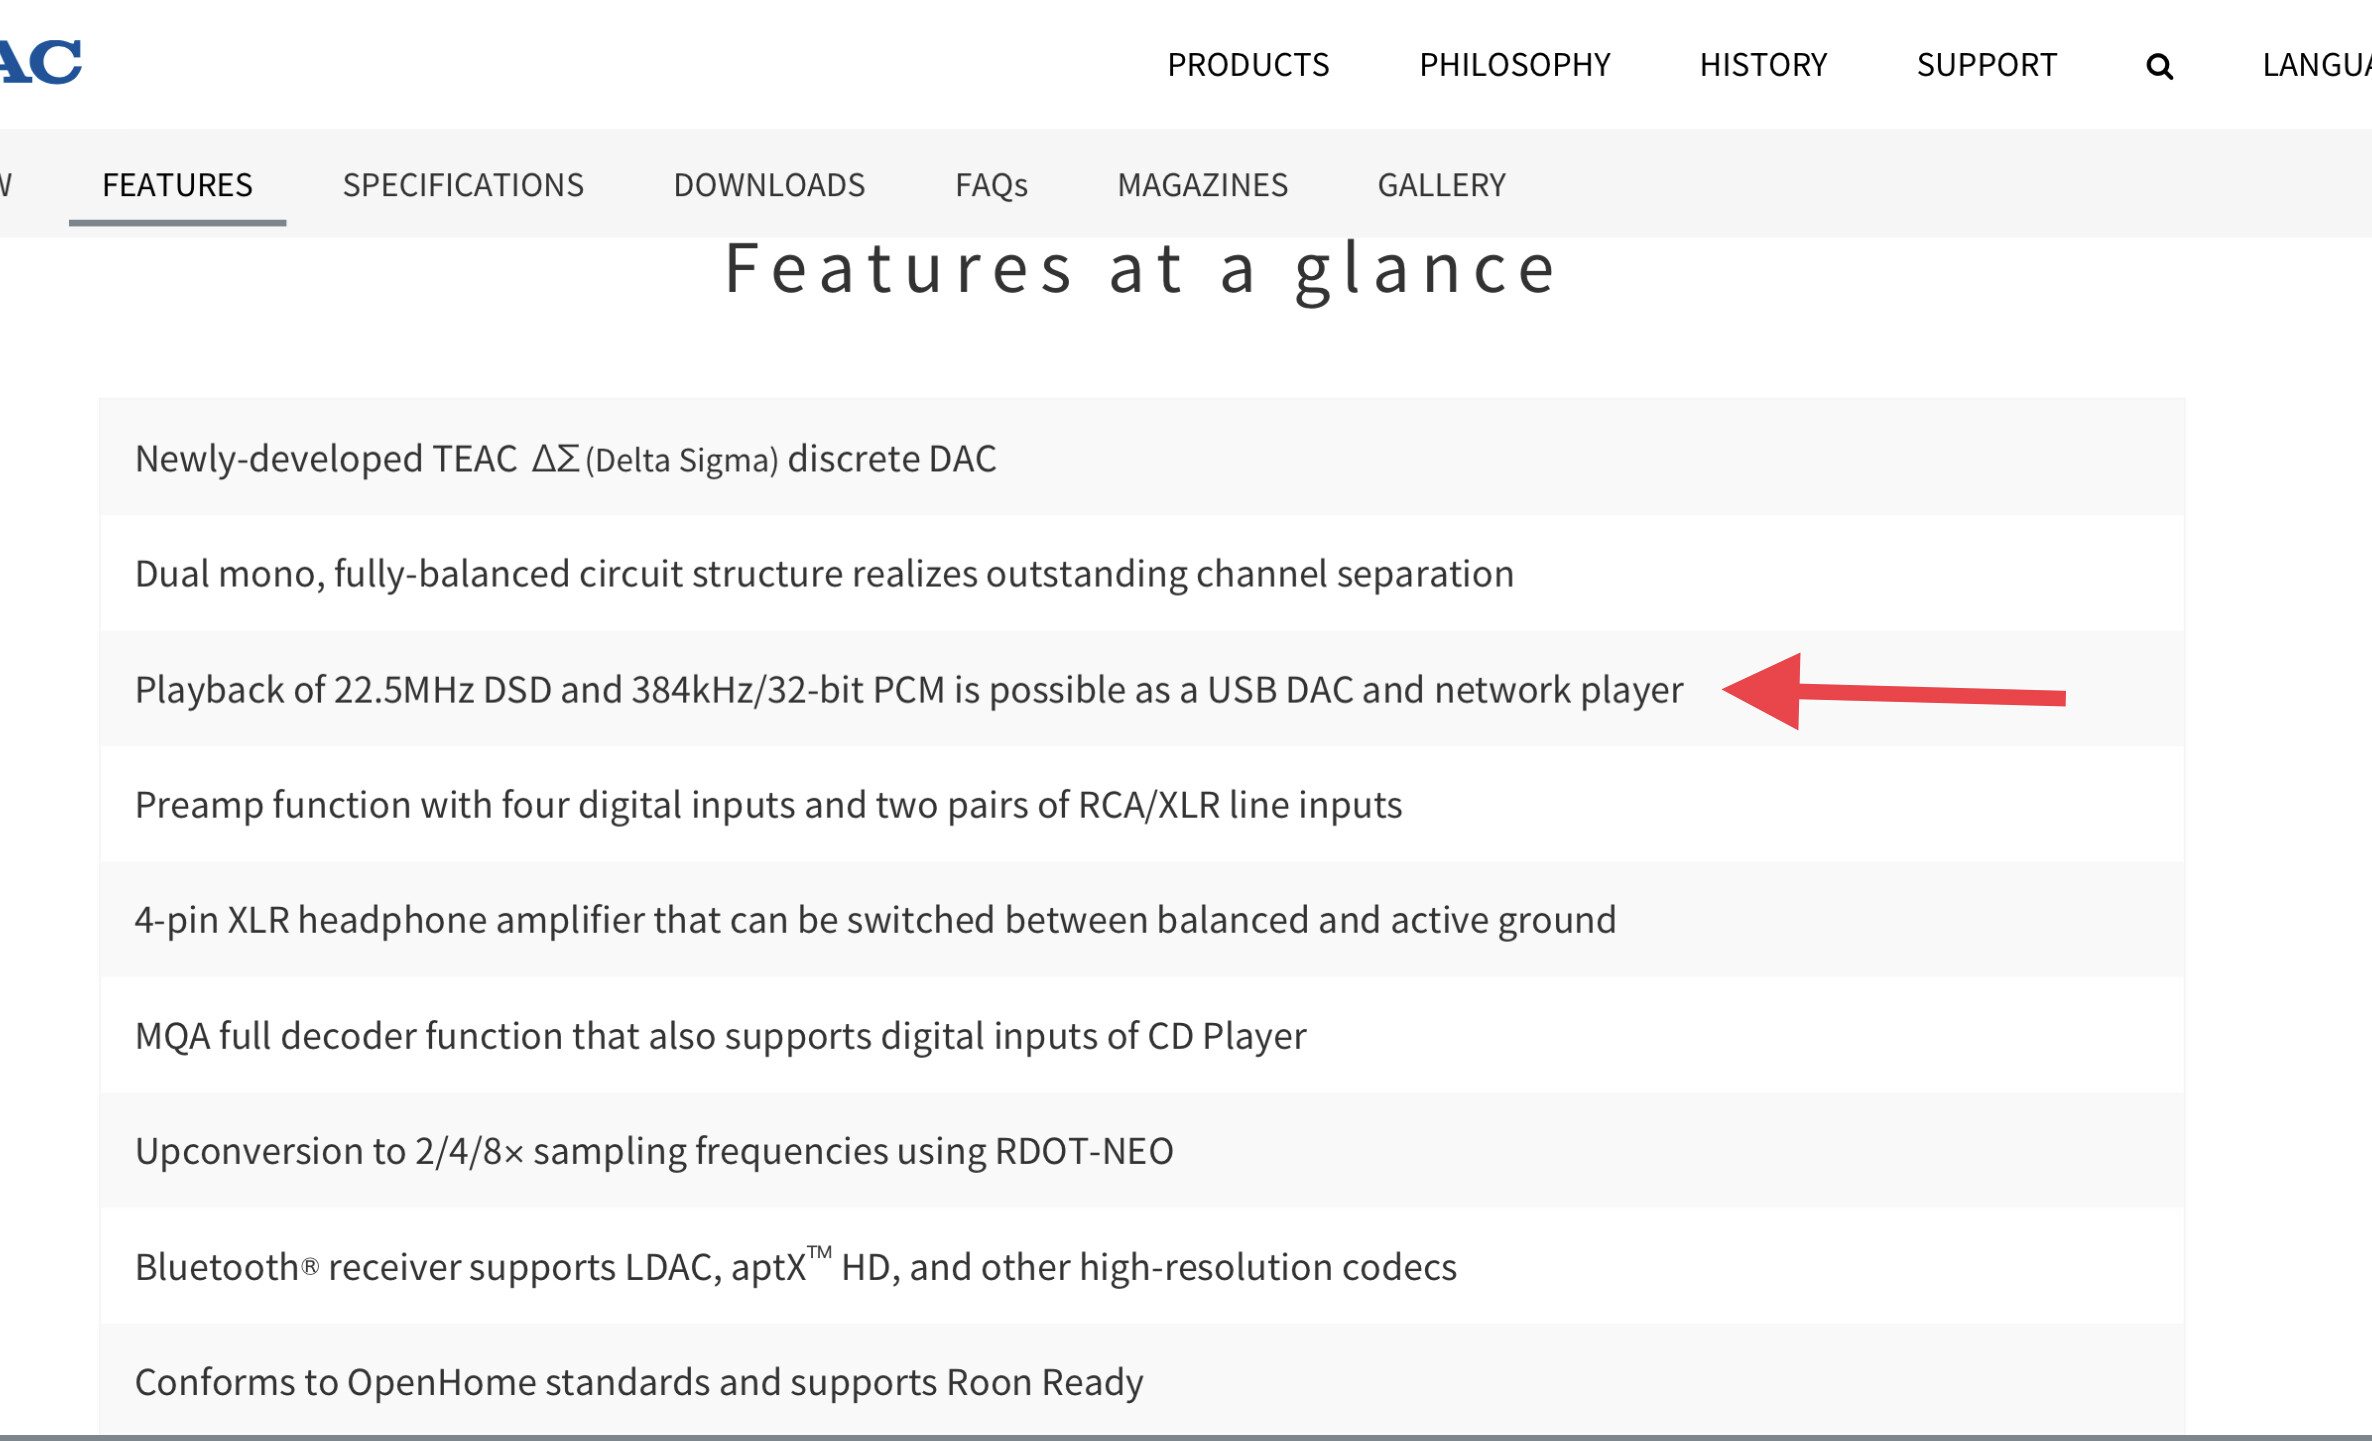Open the SUPPORT menu

tap(1986, 65)
